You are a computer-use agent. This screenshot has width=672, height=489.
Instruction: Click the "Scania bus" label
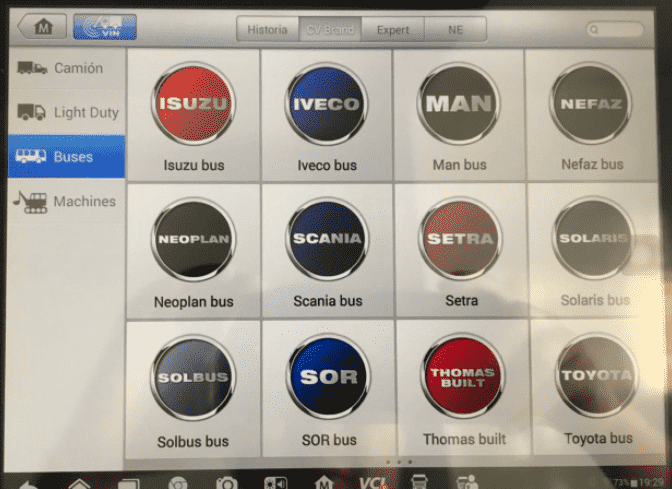tap(328, 301)
